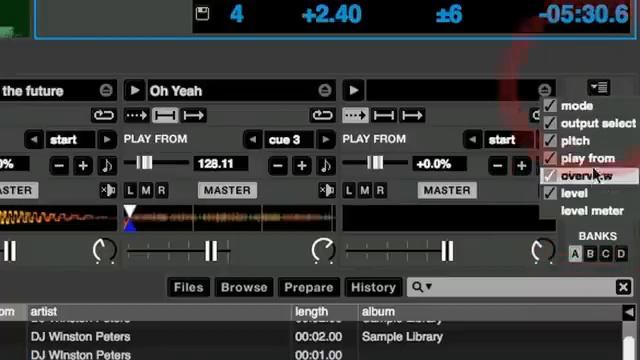Adjust the third slot pitch slider
640x360 pixels.
tap(375, 163)
